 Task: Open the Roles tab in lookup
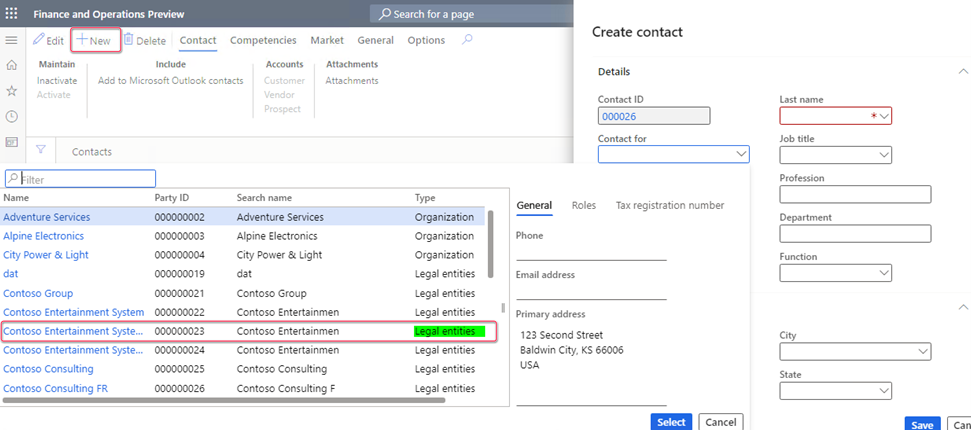(x=584, y=205)
